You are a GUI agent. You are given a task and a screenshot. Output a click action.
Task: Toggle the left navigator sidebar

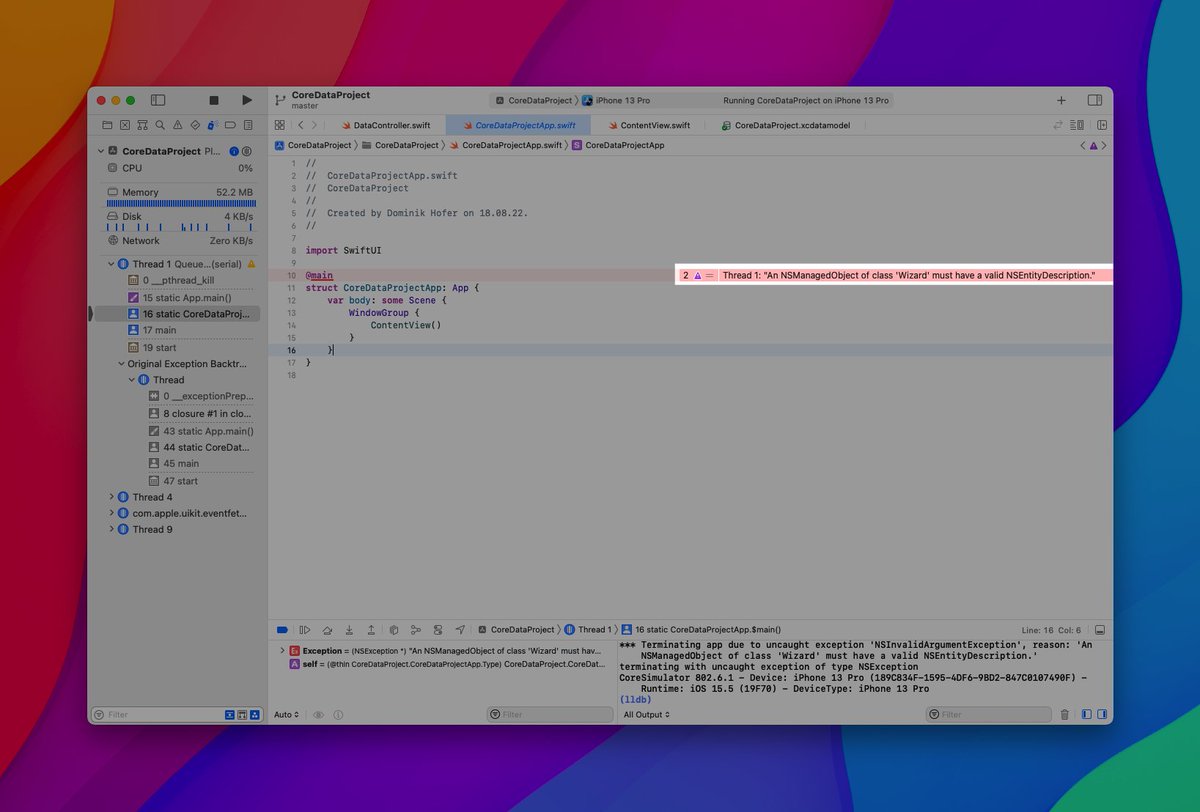(x=158, y=100)
